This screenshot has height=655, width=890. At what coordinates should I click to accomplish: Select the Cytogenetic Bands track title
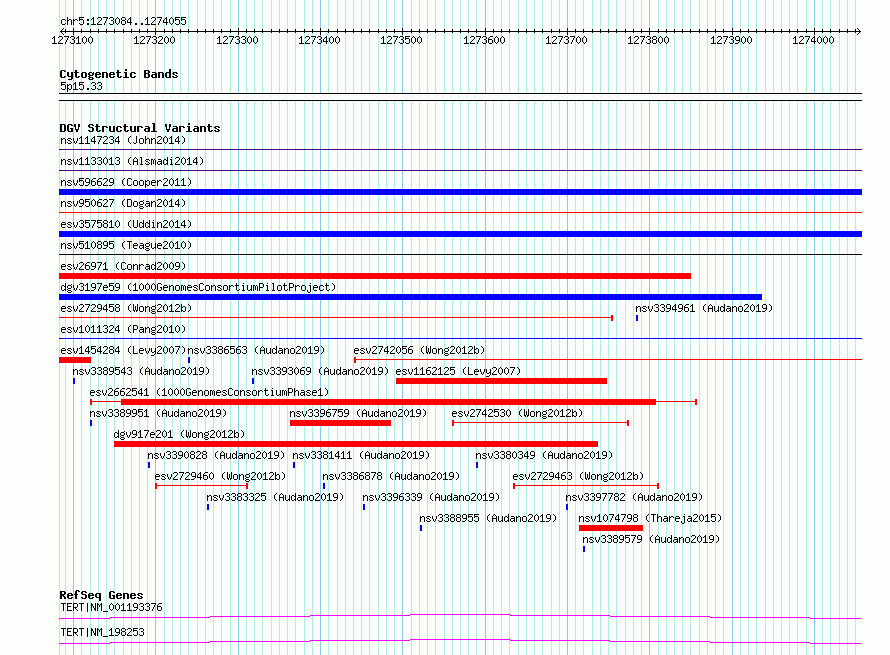[x=119, y=74]
